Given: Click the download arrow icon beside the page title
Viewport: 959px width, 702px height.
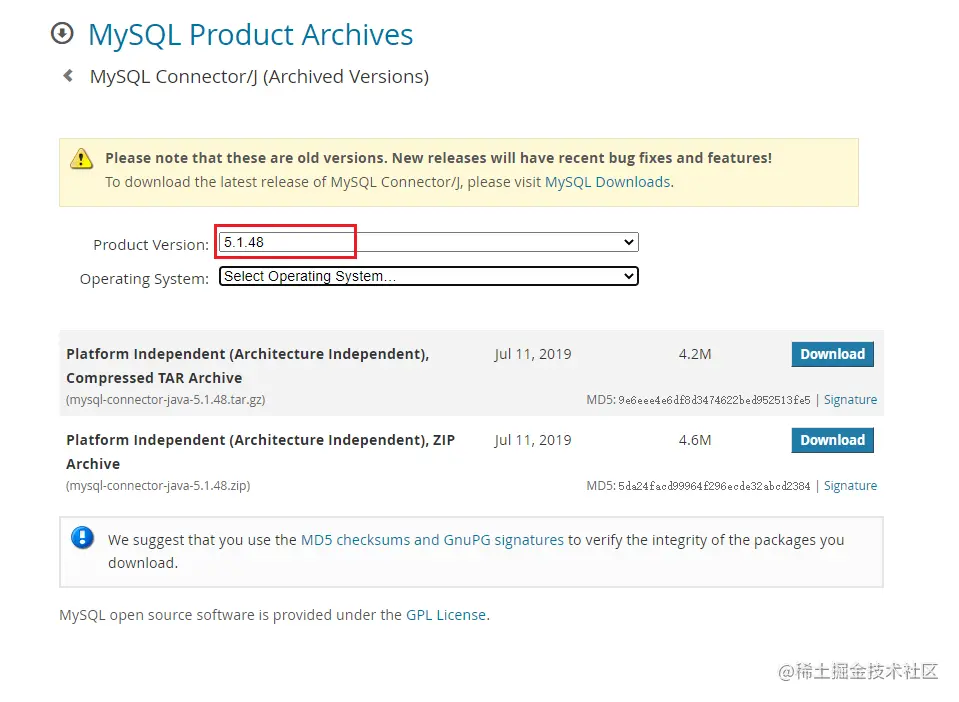Looking at the screenshot, I should 62,33.
